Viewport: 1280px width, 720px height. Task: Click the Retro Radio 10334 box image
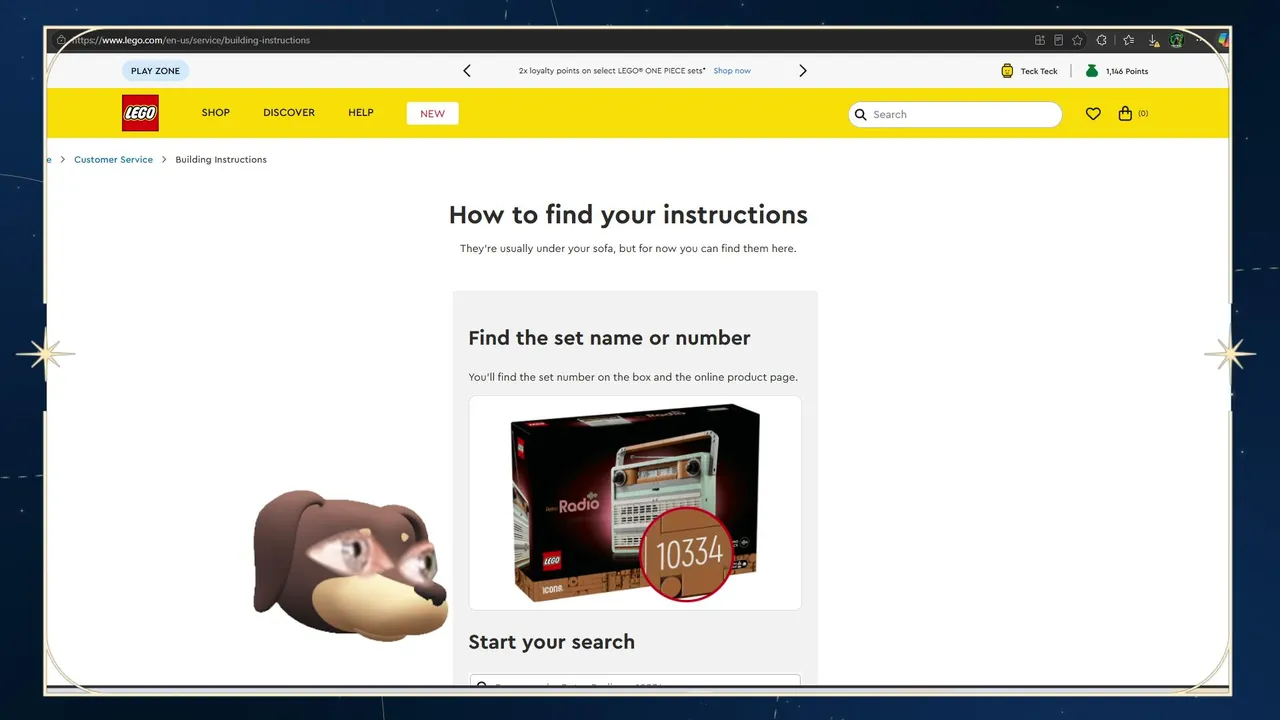635,503
